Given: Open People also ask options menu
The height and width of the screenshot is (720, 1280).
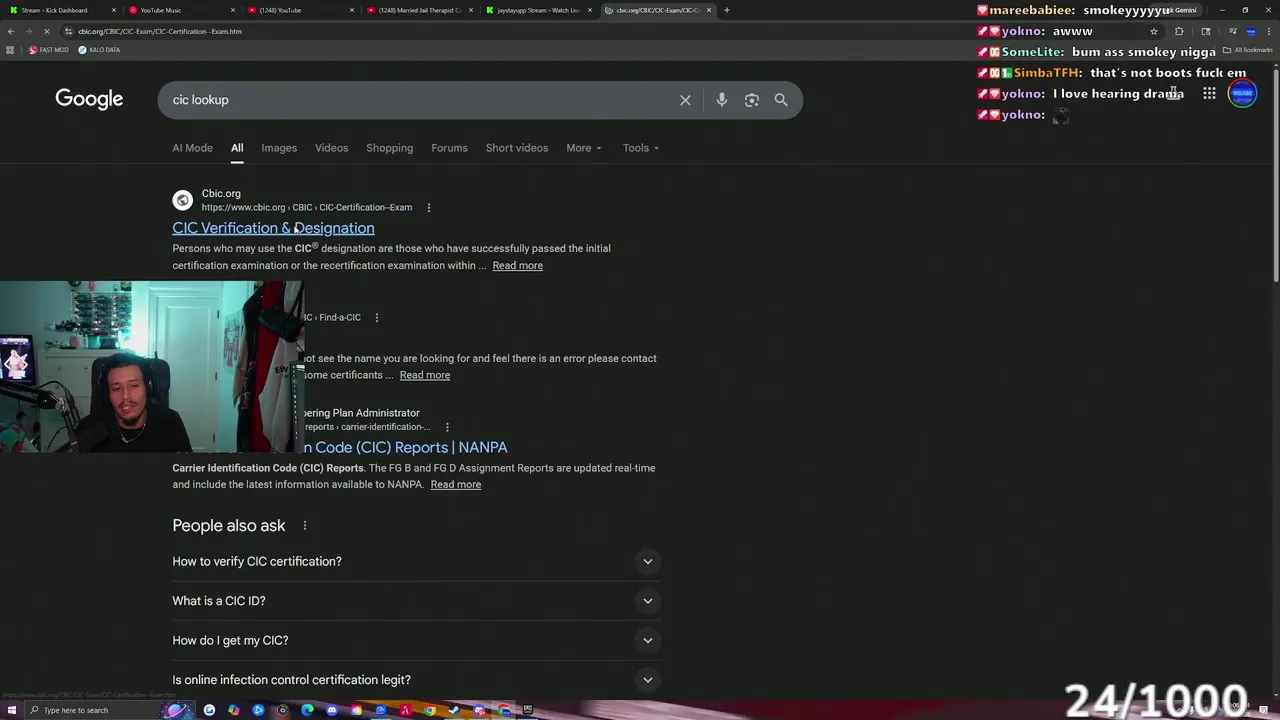Looking at the screenshot, I should pyautogui.click(x=305, y=526).
